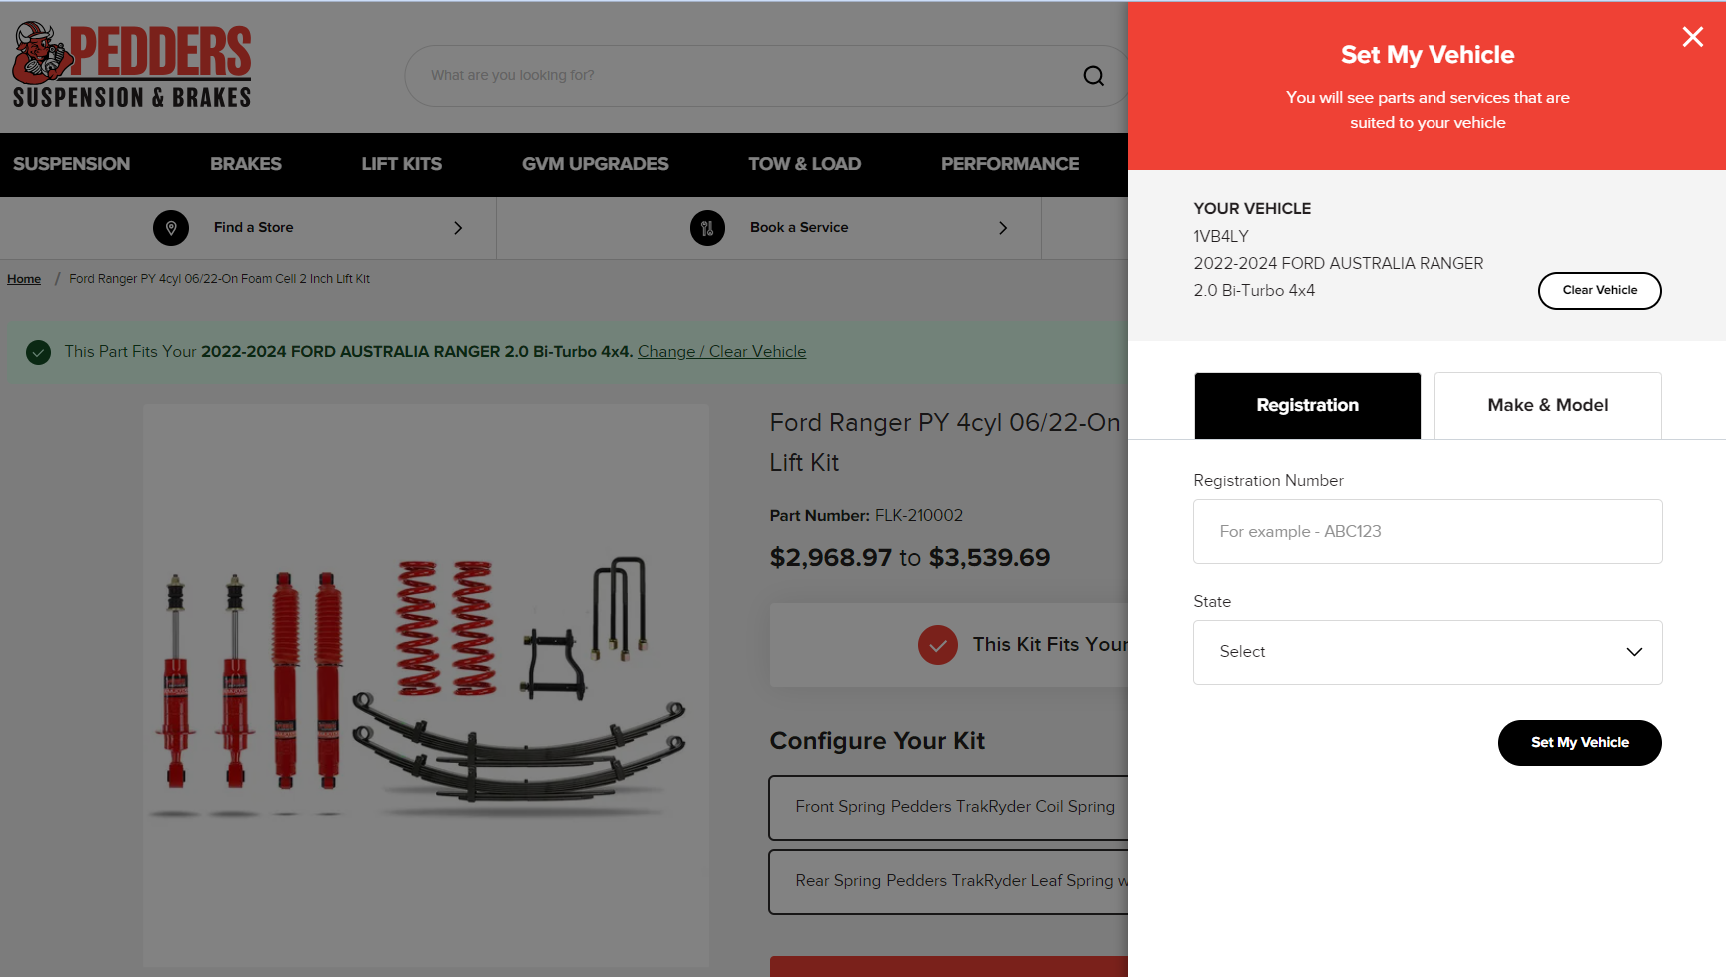Click the price range $2,968.97 to $3,539.69
The image size is (1726, 977).
coord(910,558)
